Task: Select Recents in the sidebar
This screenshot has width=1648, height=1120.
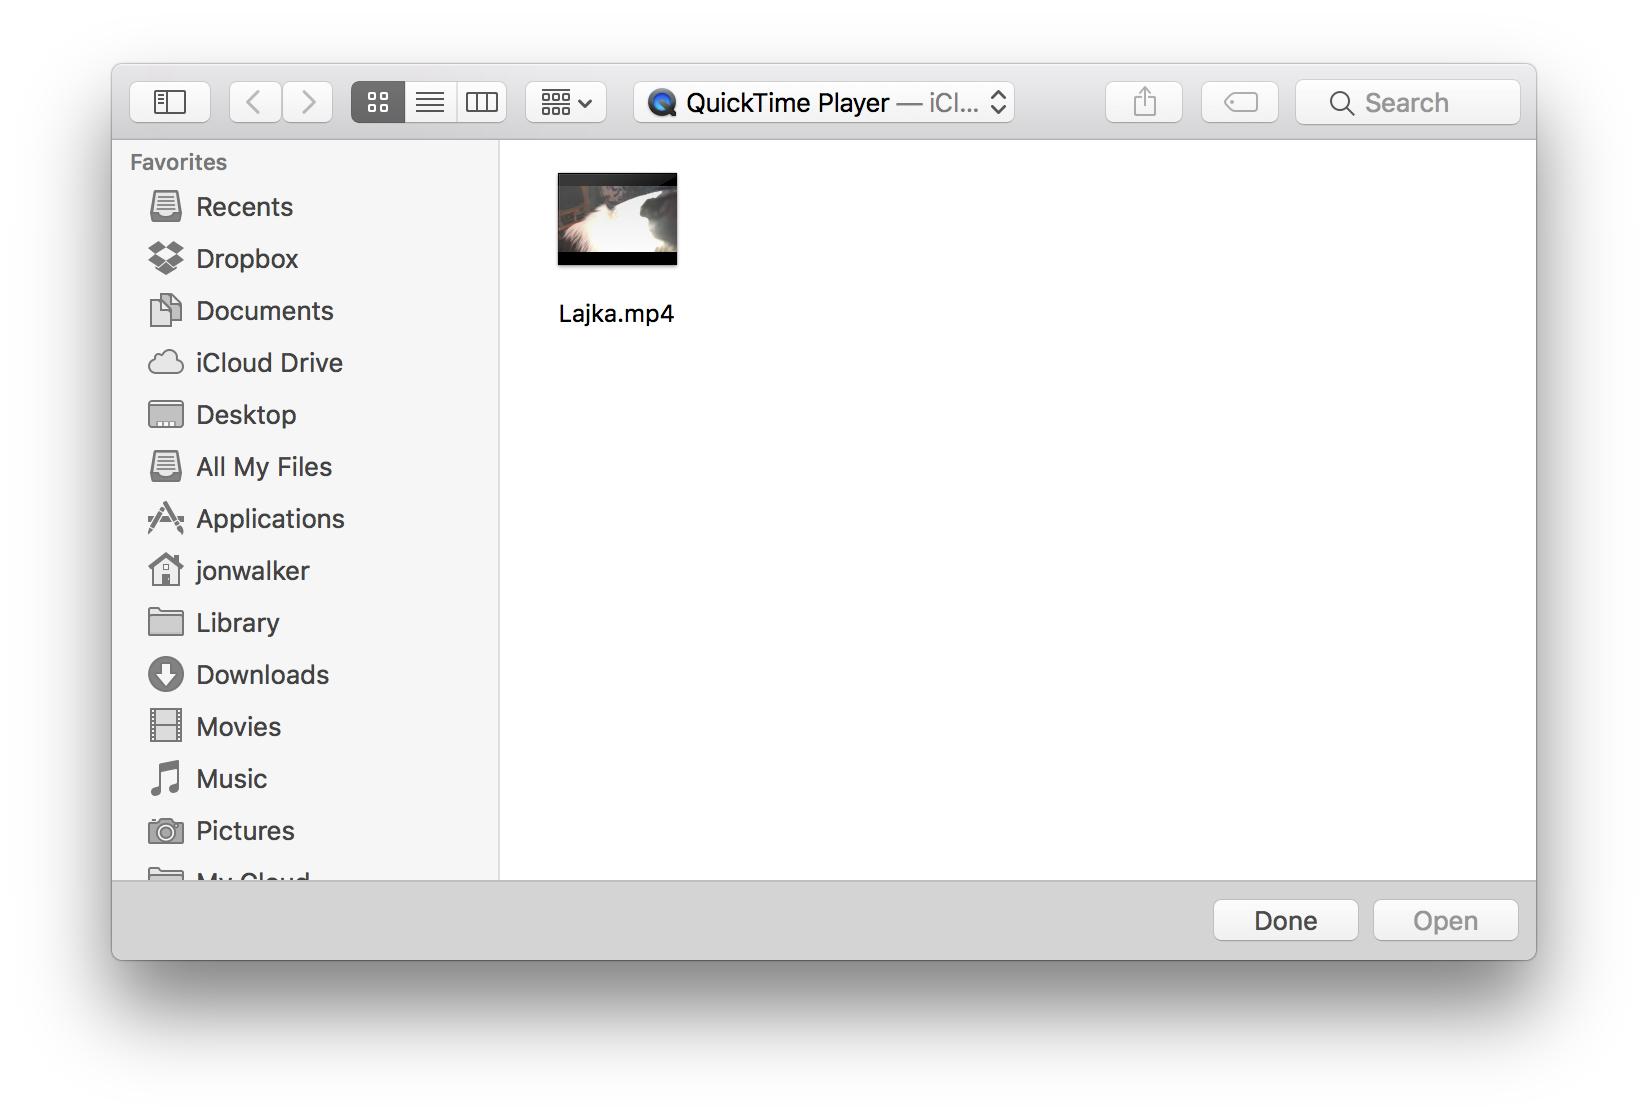Action: [x=305, y=207]
